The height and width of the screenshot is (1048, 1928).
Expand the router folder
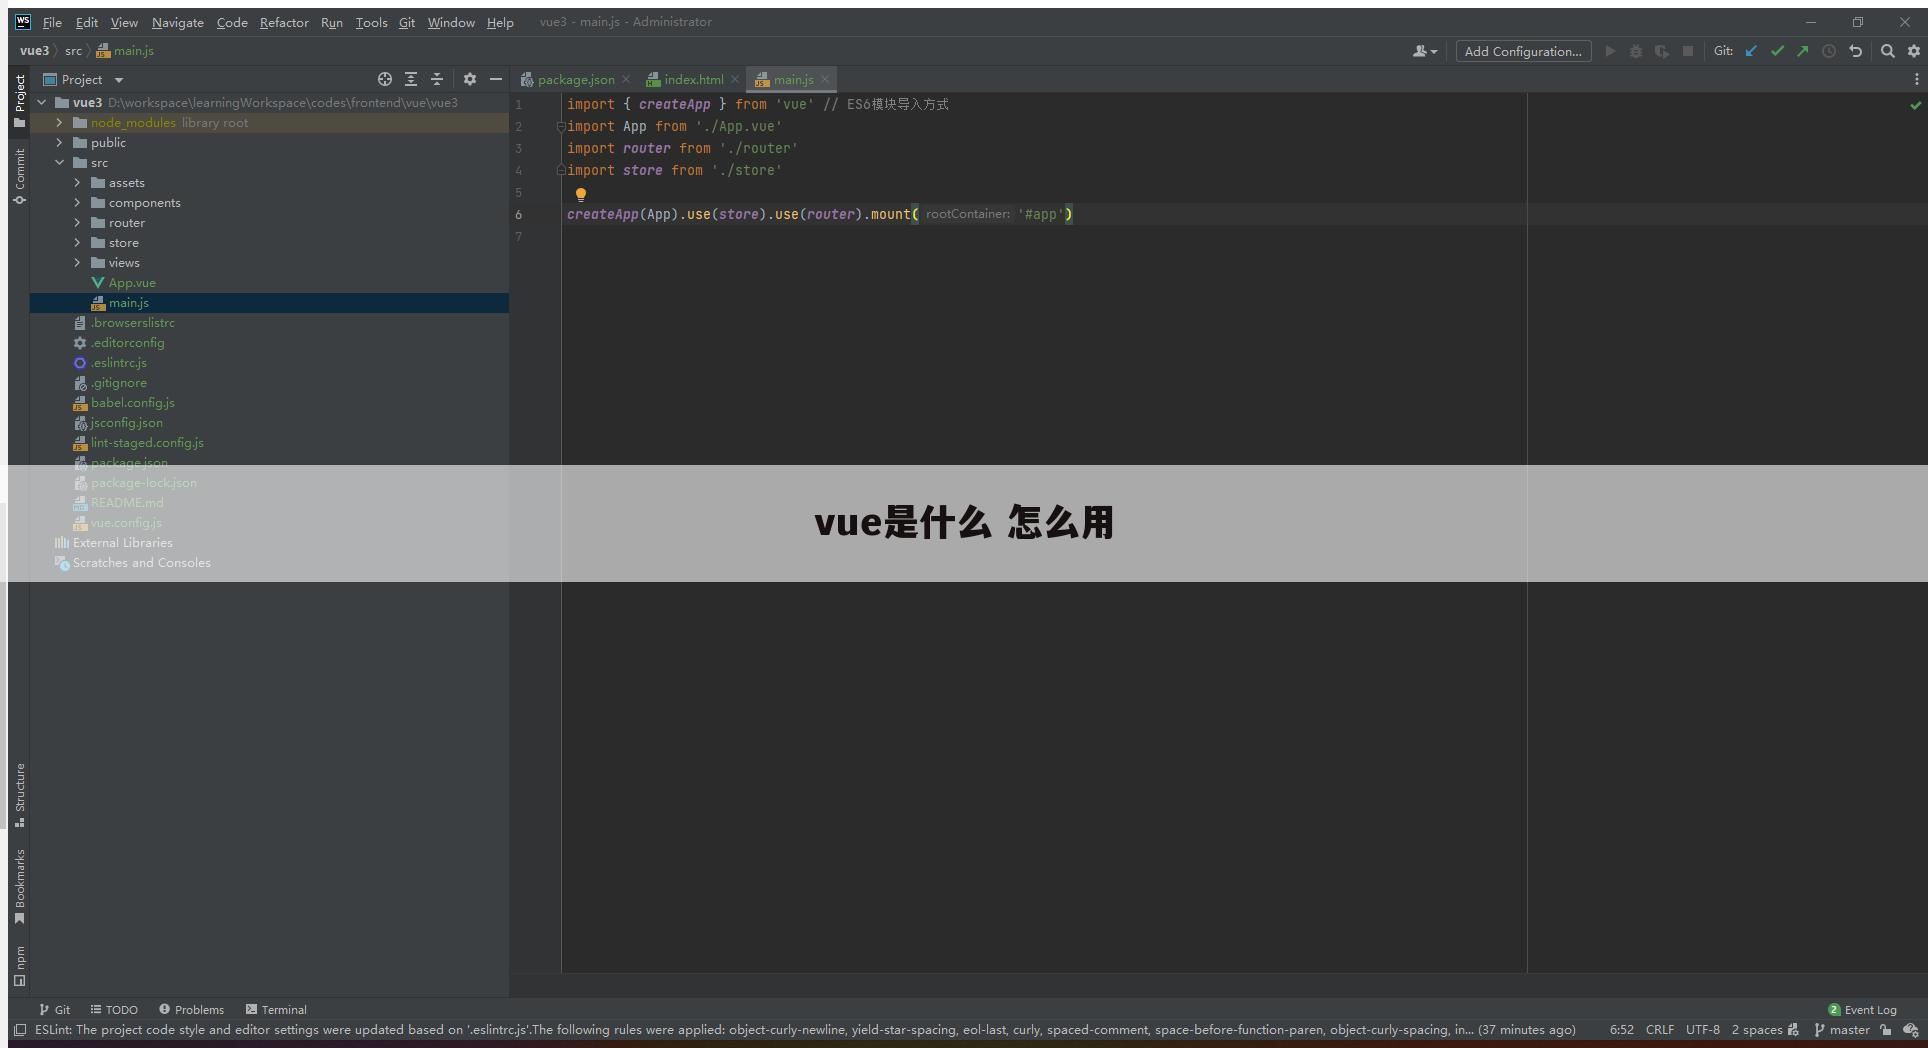click(x=78, y=222)
